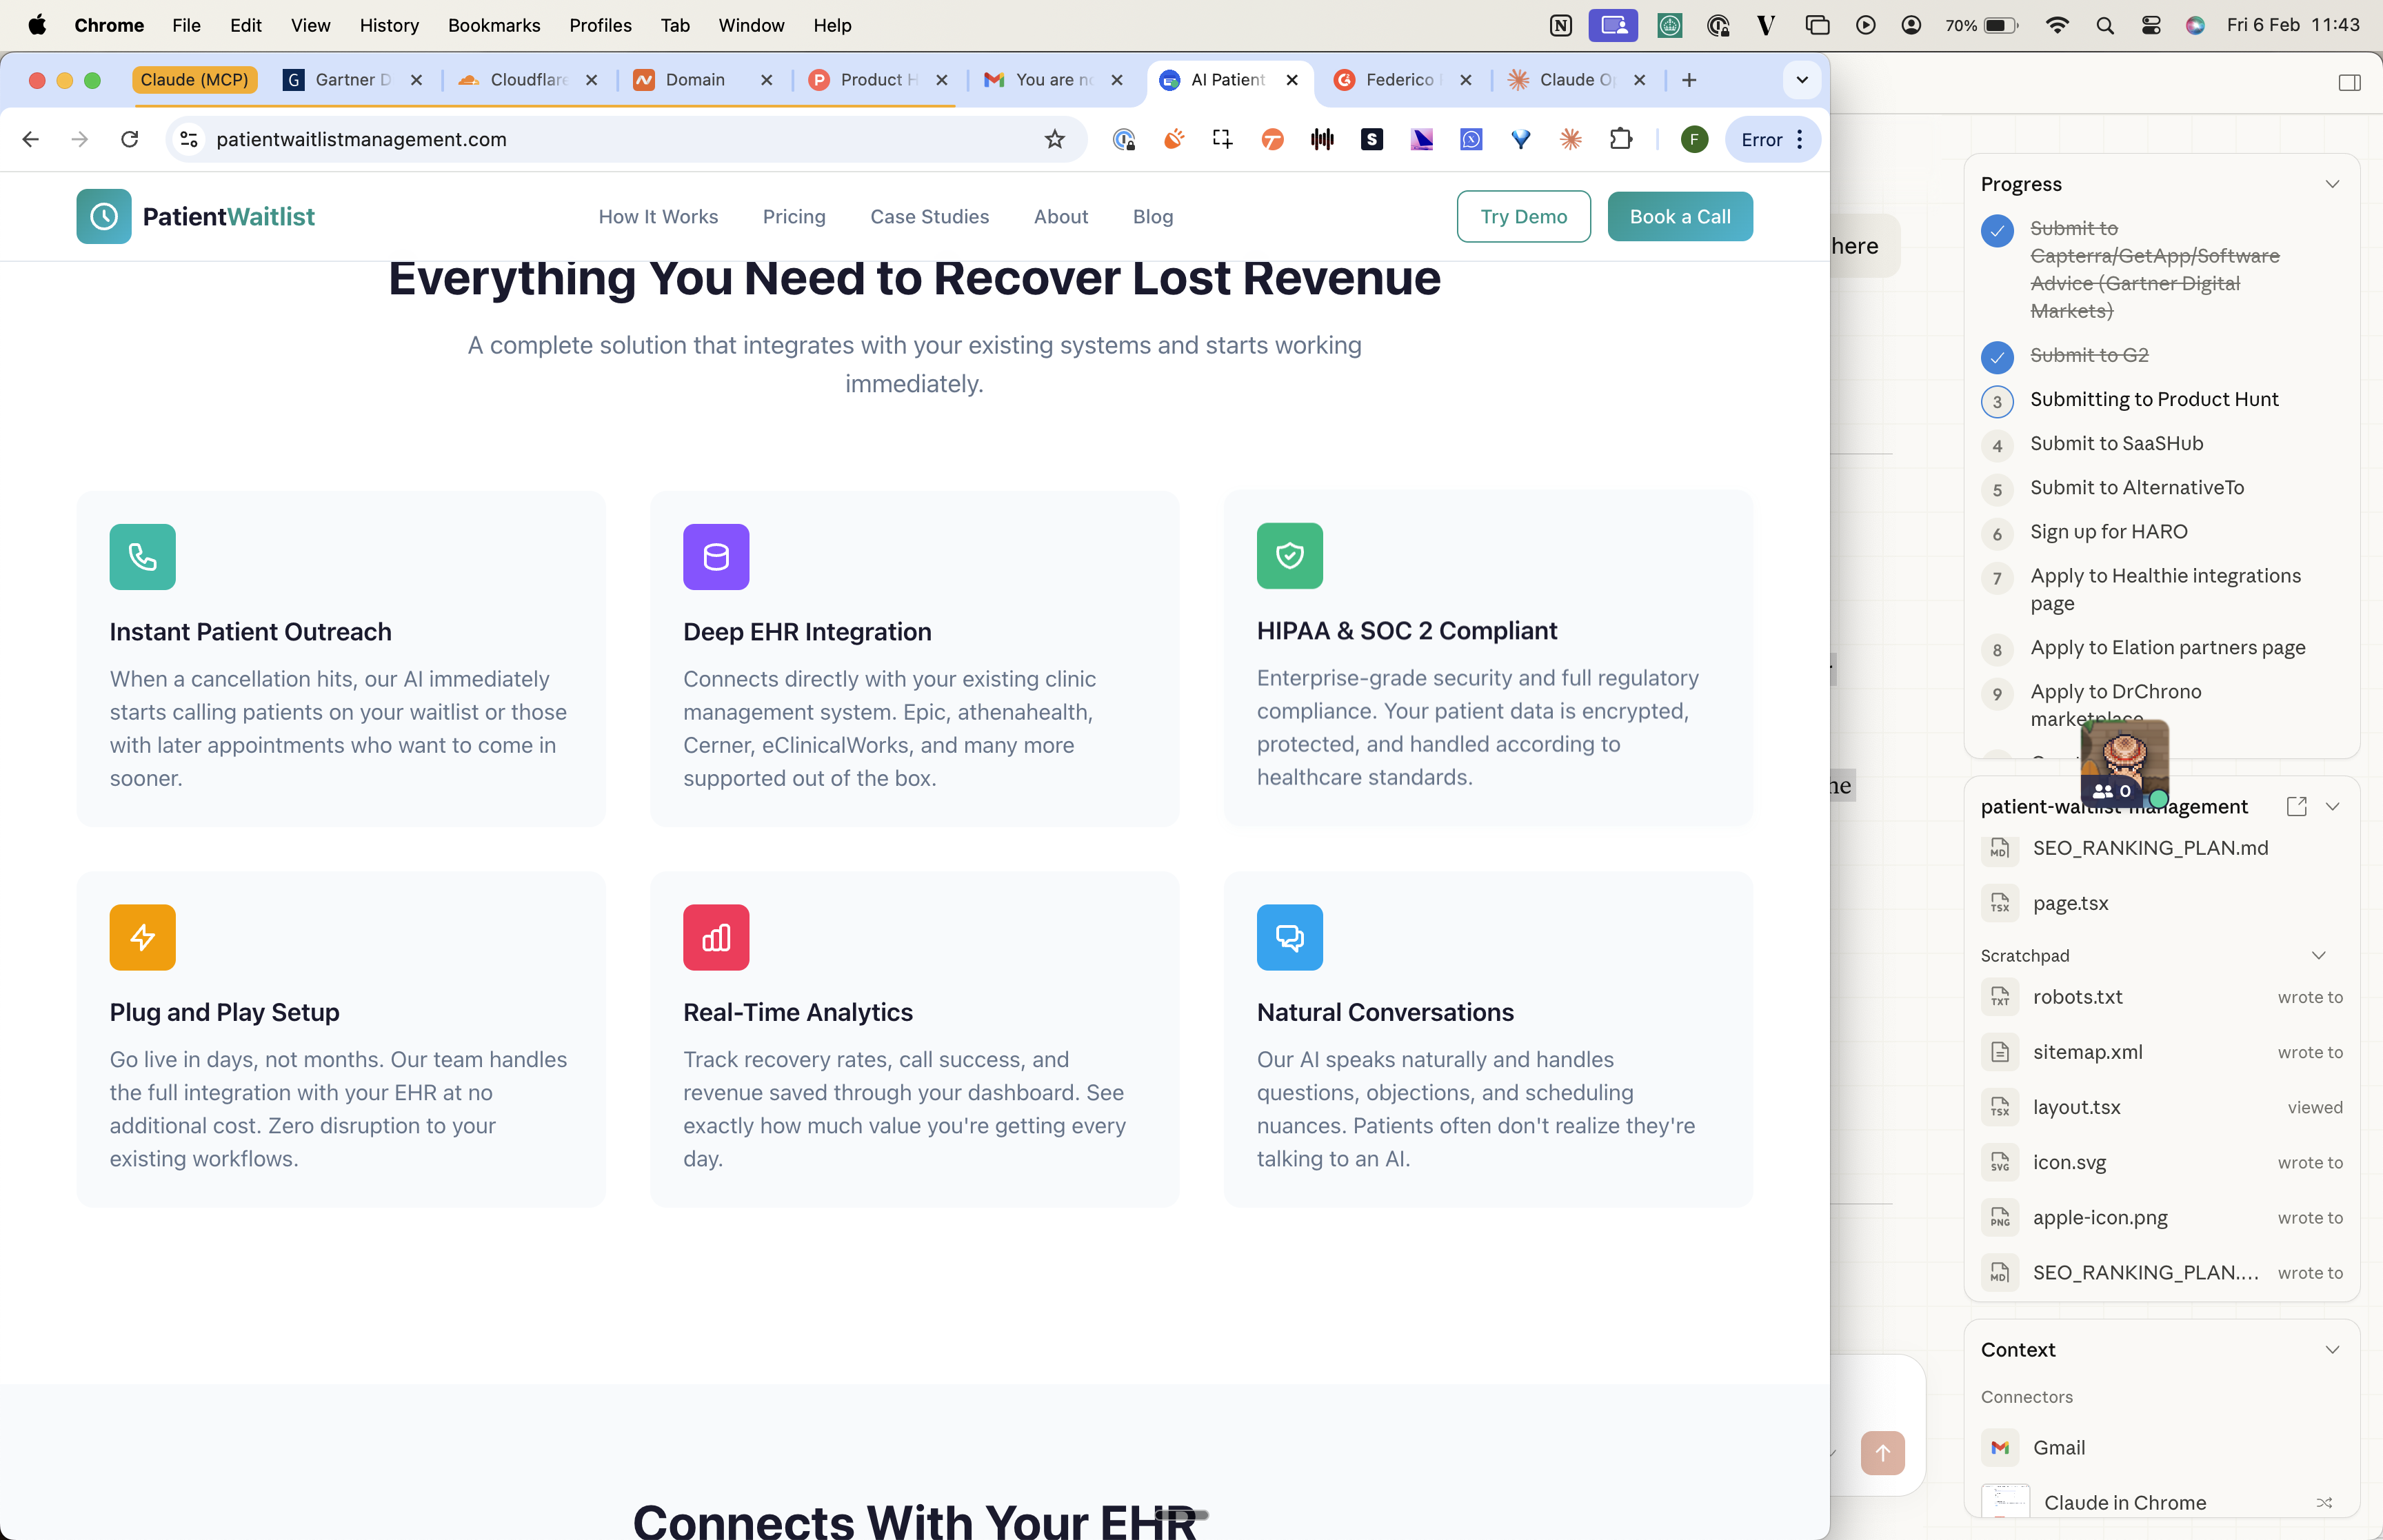Open the Pricing navigation link

coord(793,216)
